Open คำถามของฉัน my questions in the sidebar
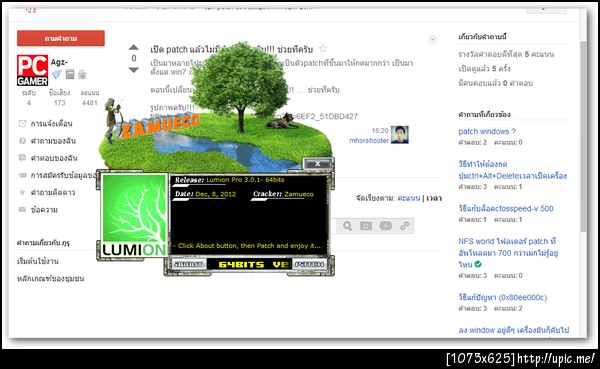This screenshot has height=369, width=600. tap(53, 141)
